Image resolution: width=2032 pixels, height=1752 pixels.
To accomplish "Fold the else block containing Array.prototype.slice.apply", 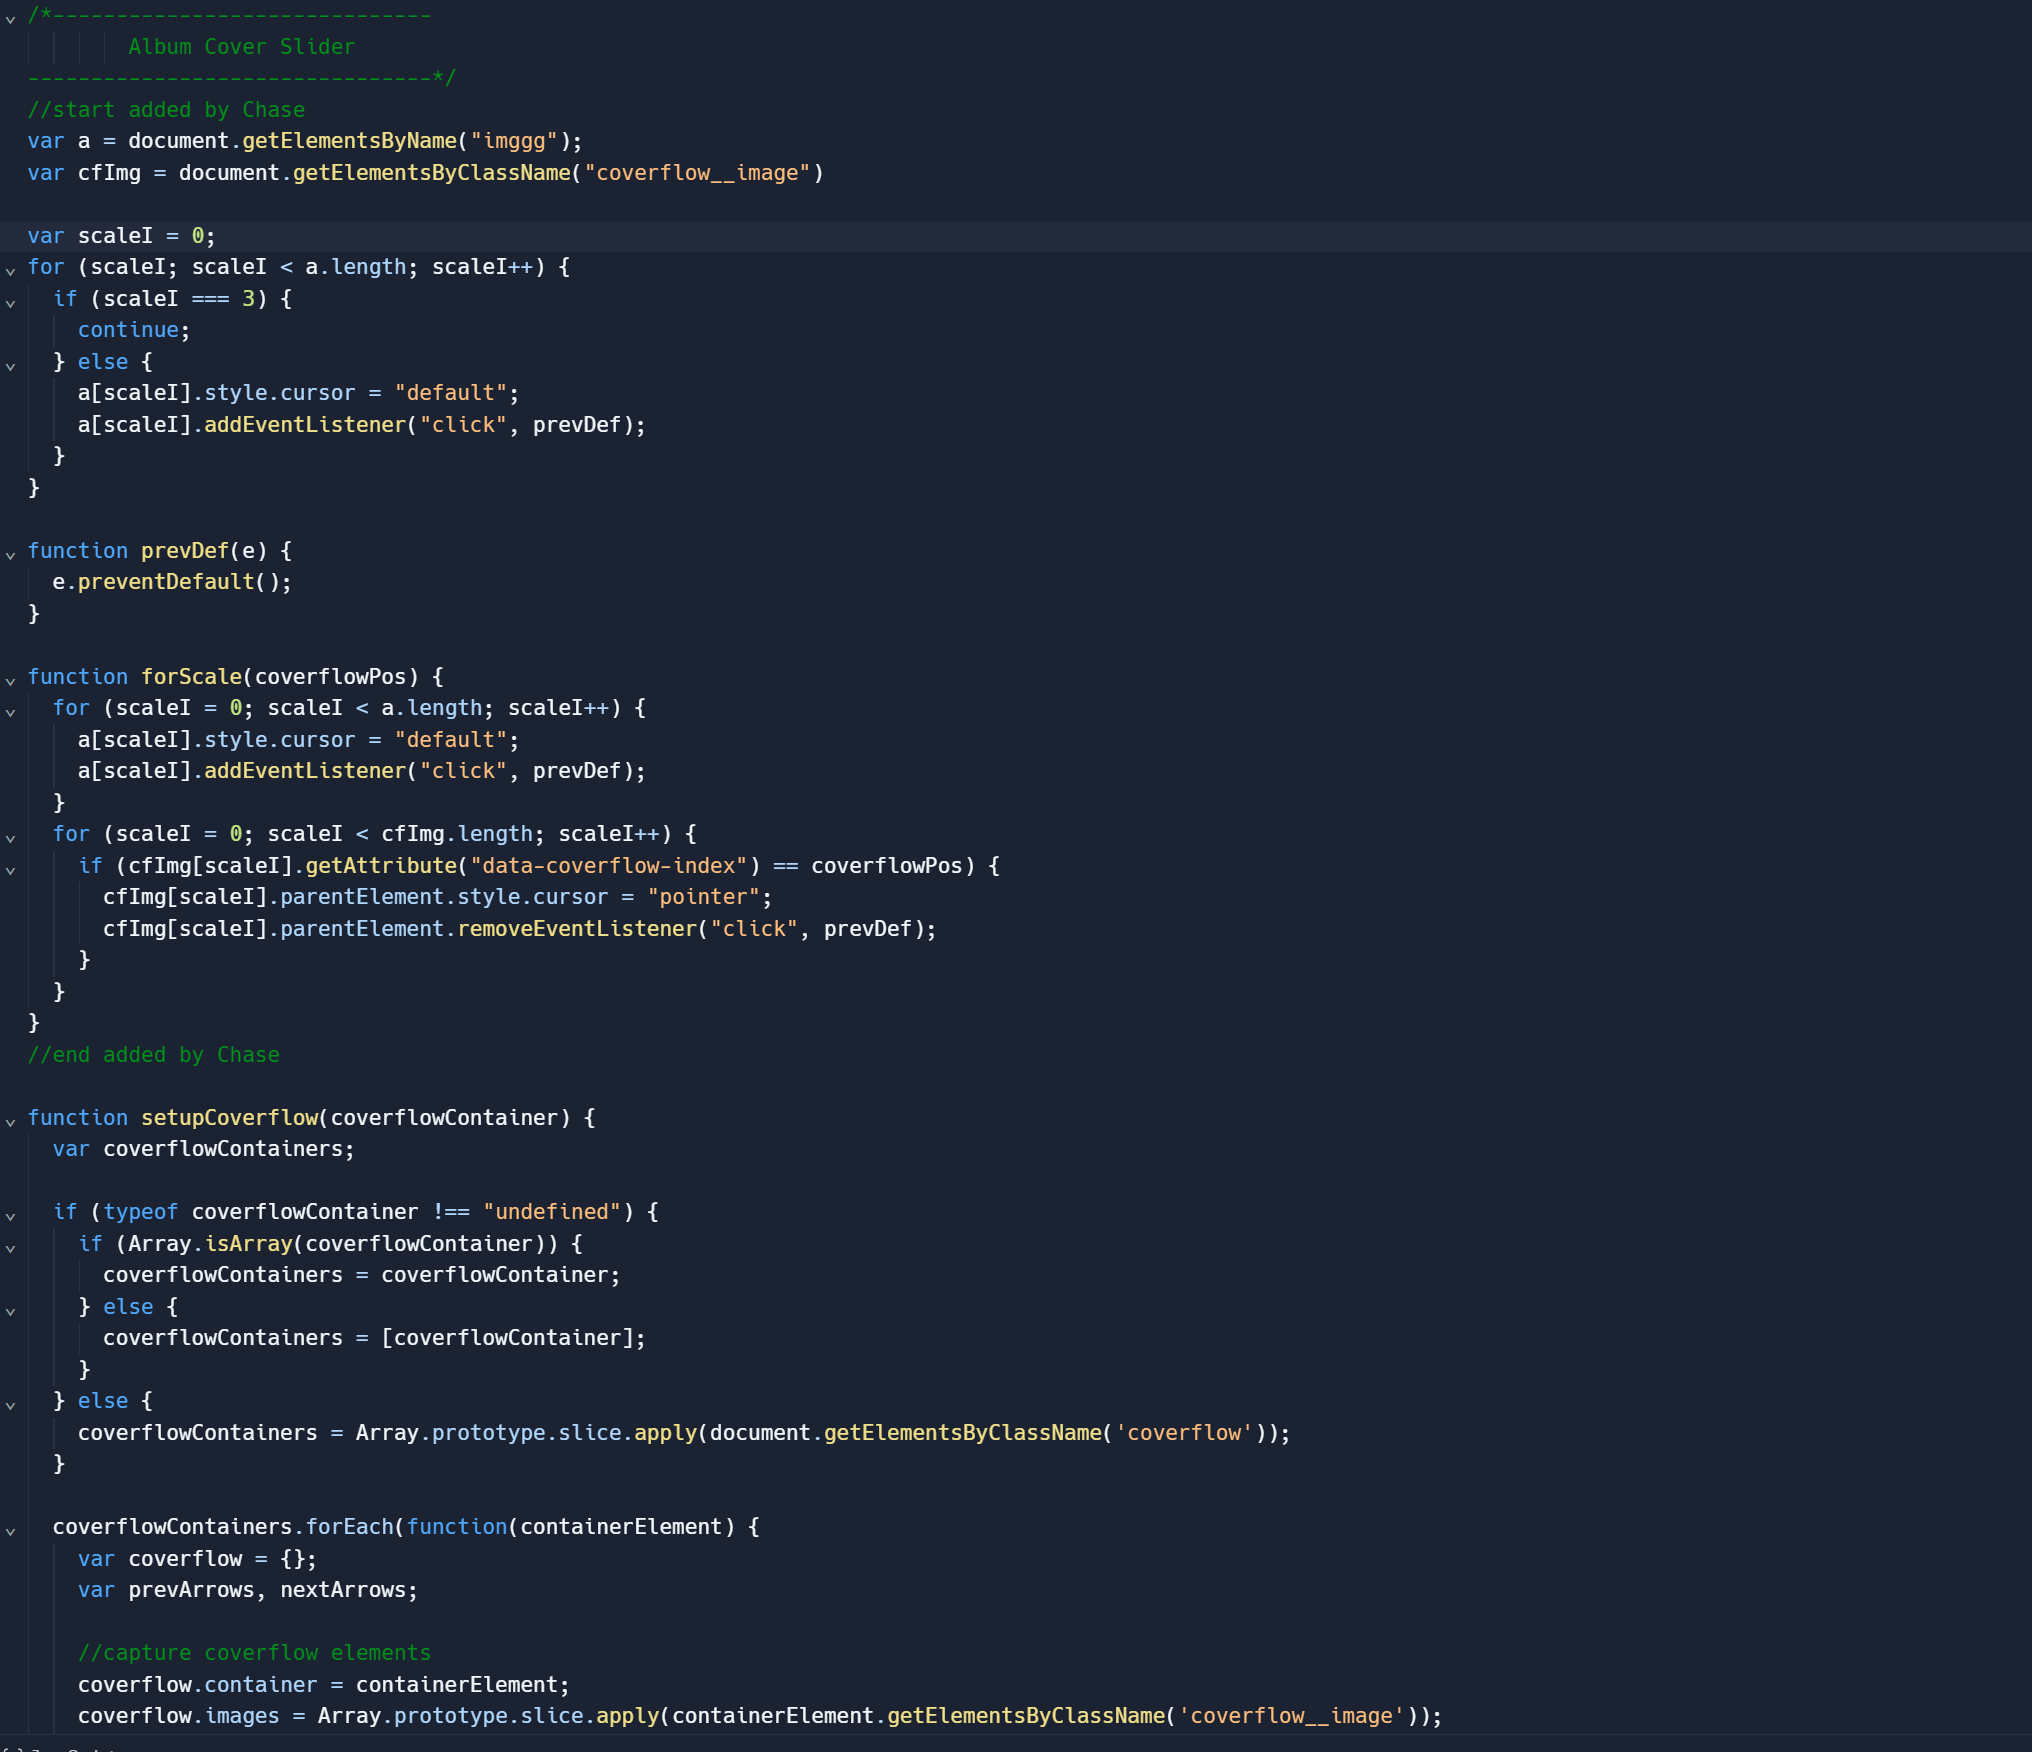I will (10, 1404).
